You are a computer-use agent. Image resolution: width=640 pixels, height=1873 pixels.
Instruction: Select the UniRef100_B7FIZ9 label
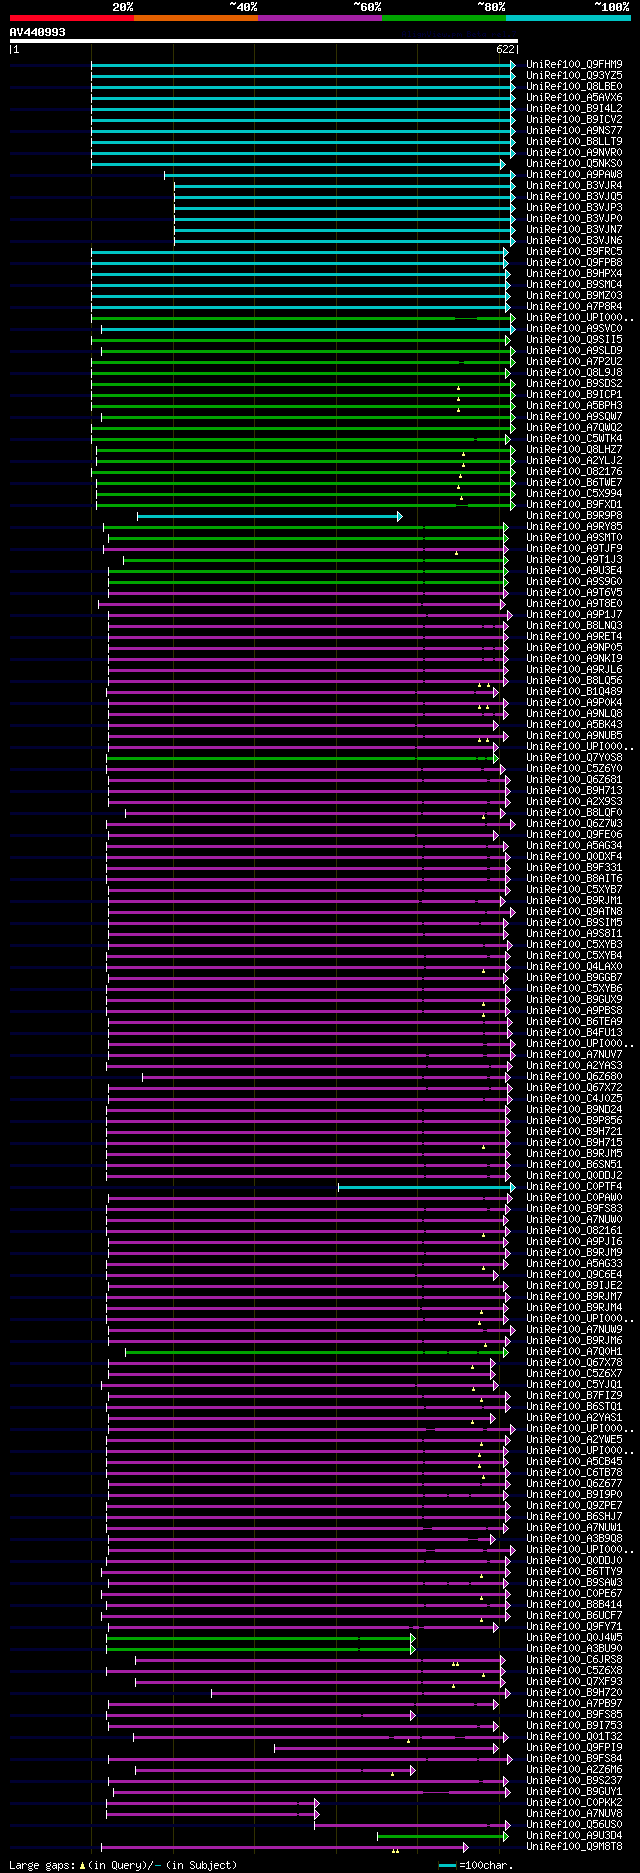point(574,1396)
